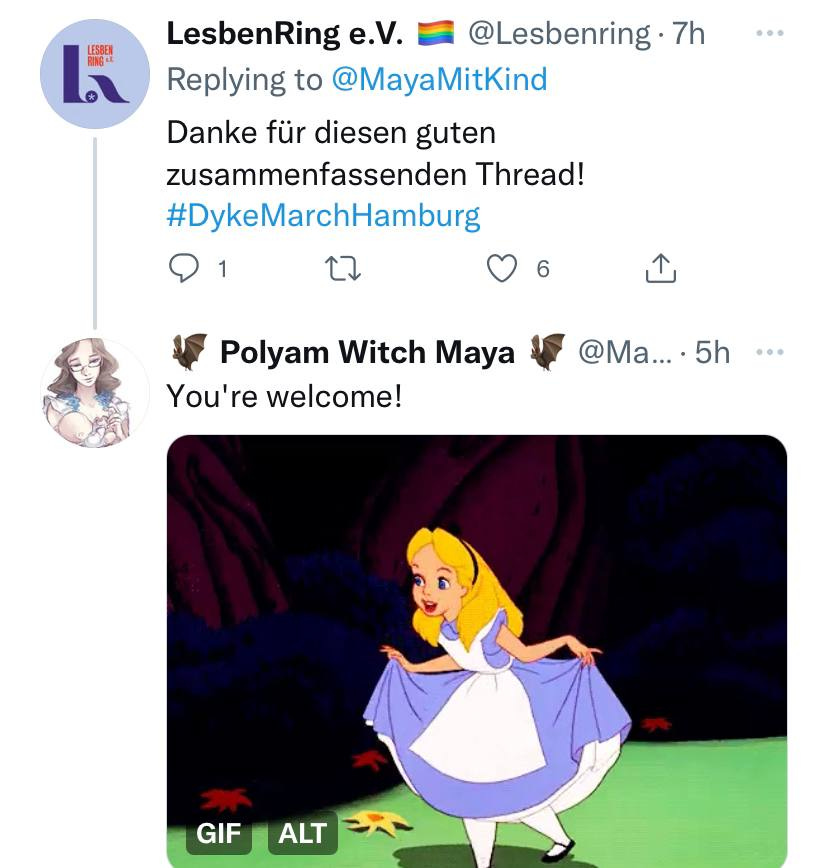Click the 7h timestamp on the first tweet
Viewport: 828px width, 868px height.
[x=689, y=34]
